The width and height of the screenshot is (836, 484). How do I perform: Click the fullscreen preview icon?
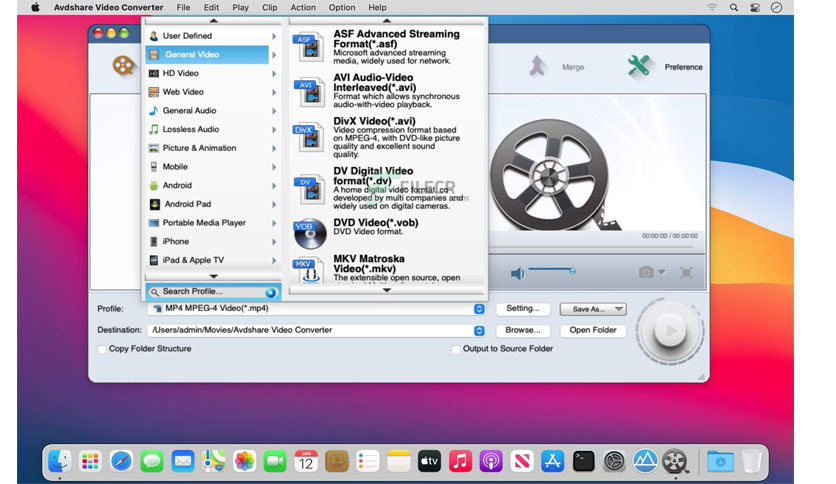(x=686, y=272)
